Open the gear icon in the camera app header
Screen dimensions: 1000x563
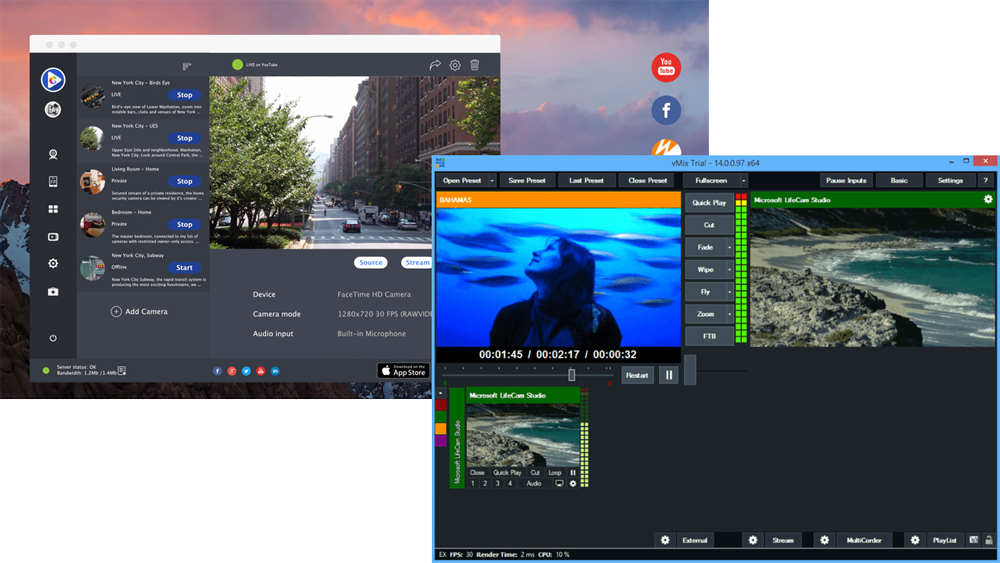point(455,64)
